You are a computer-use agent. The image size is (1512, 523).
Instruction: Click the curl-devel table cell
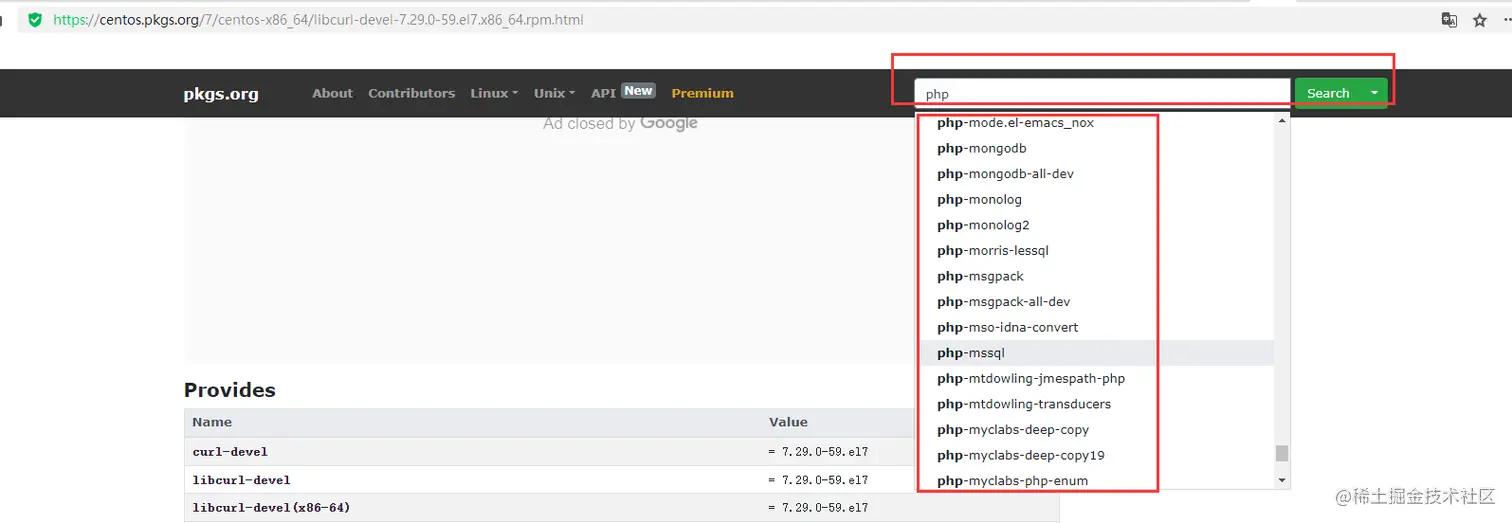tap(472, 452)
